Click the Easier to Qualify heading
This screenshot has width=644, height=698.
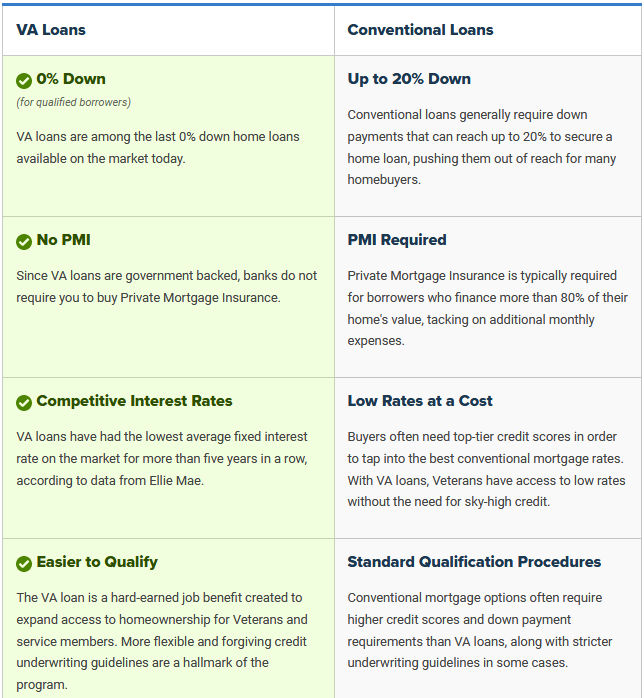pyautogui.click(x=97, y=562)
